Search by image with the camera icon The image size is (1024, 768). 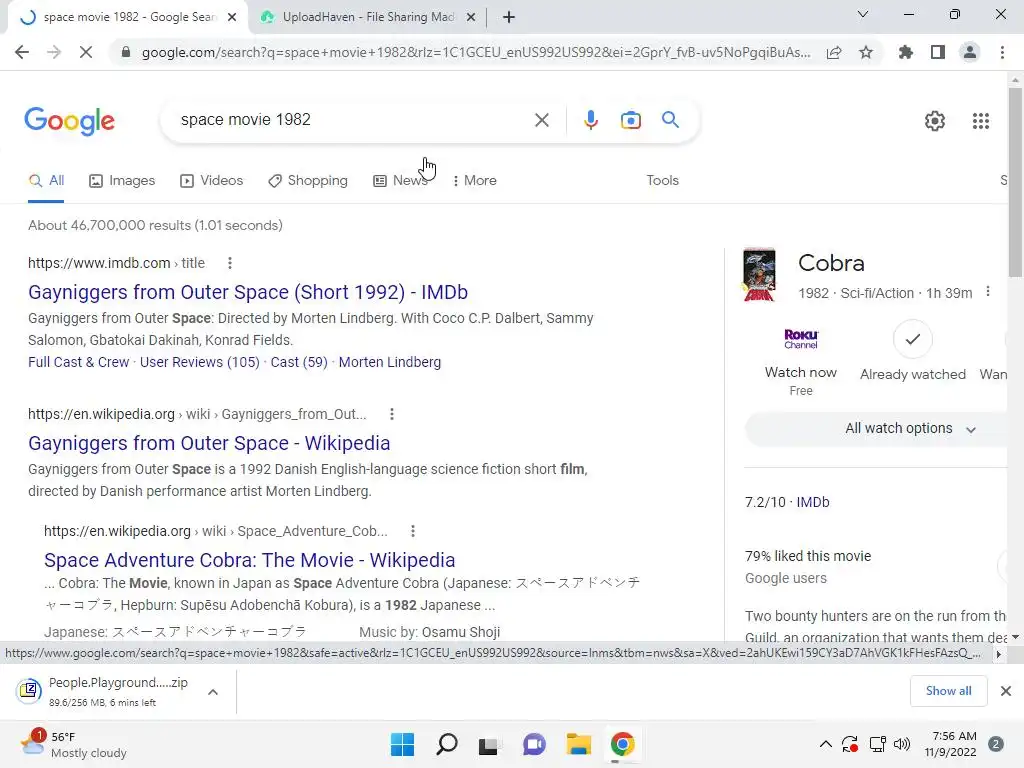(x=631, y=120)
